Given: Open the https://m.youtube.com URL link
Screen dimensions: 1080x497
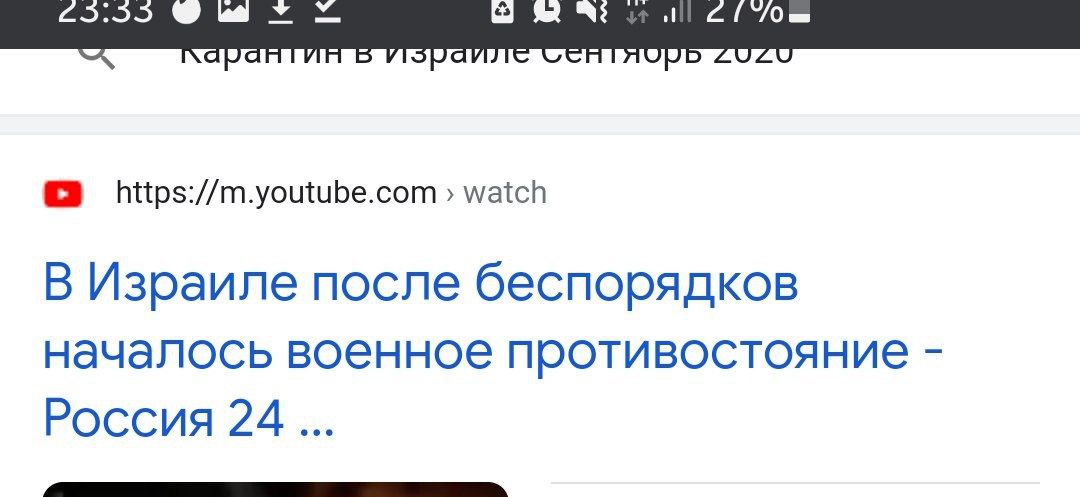Looking at the screenshot, I should pos(276,193).
